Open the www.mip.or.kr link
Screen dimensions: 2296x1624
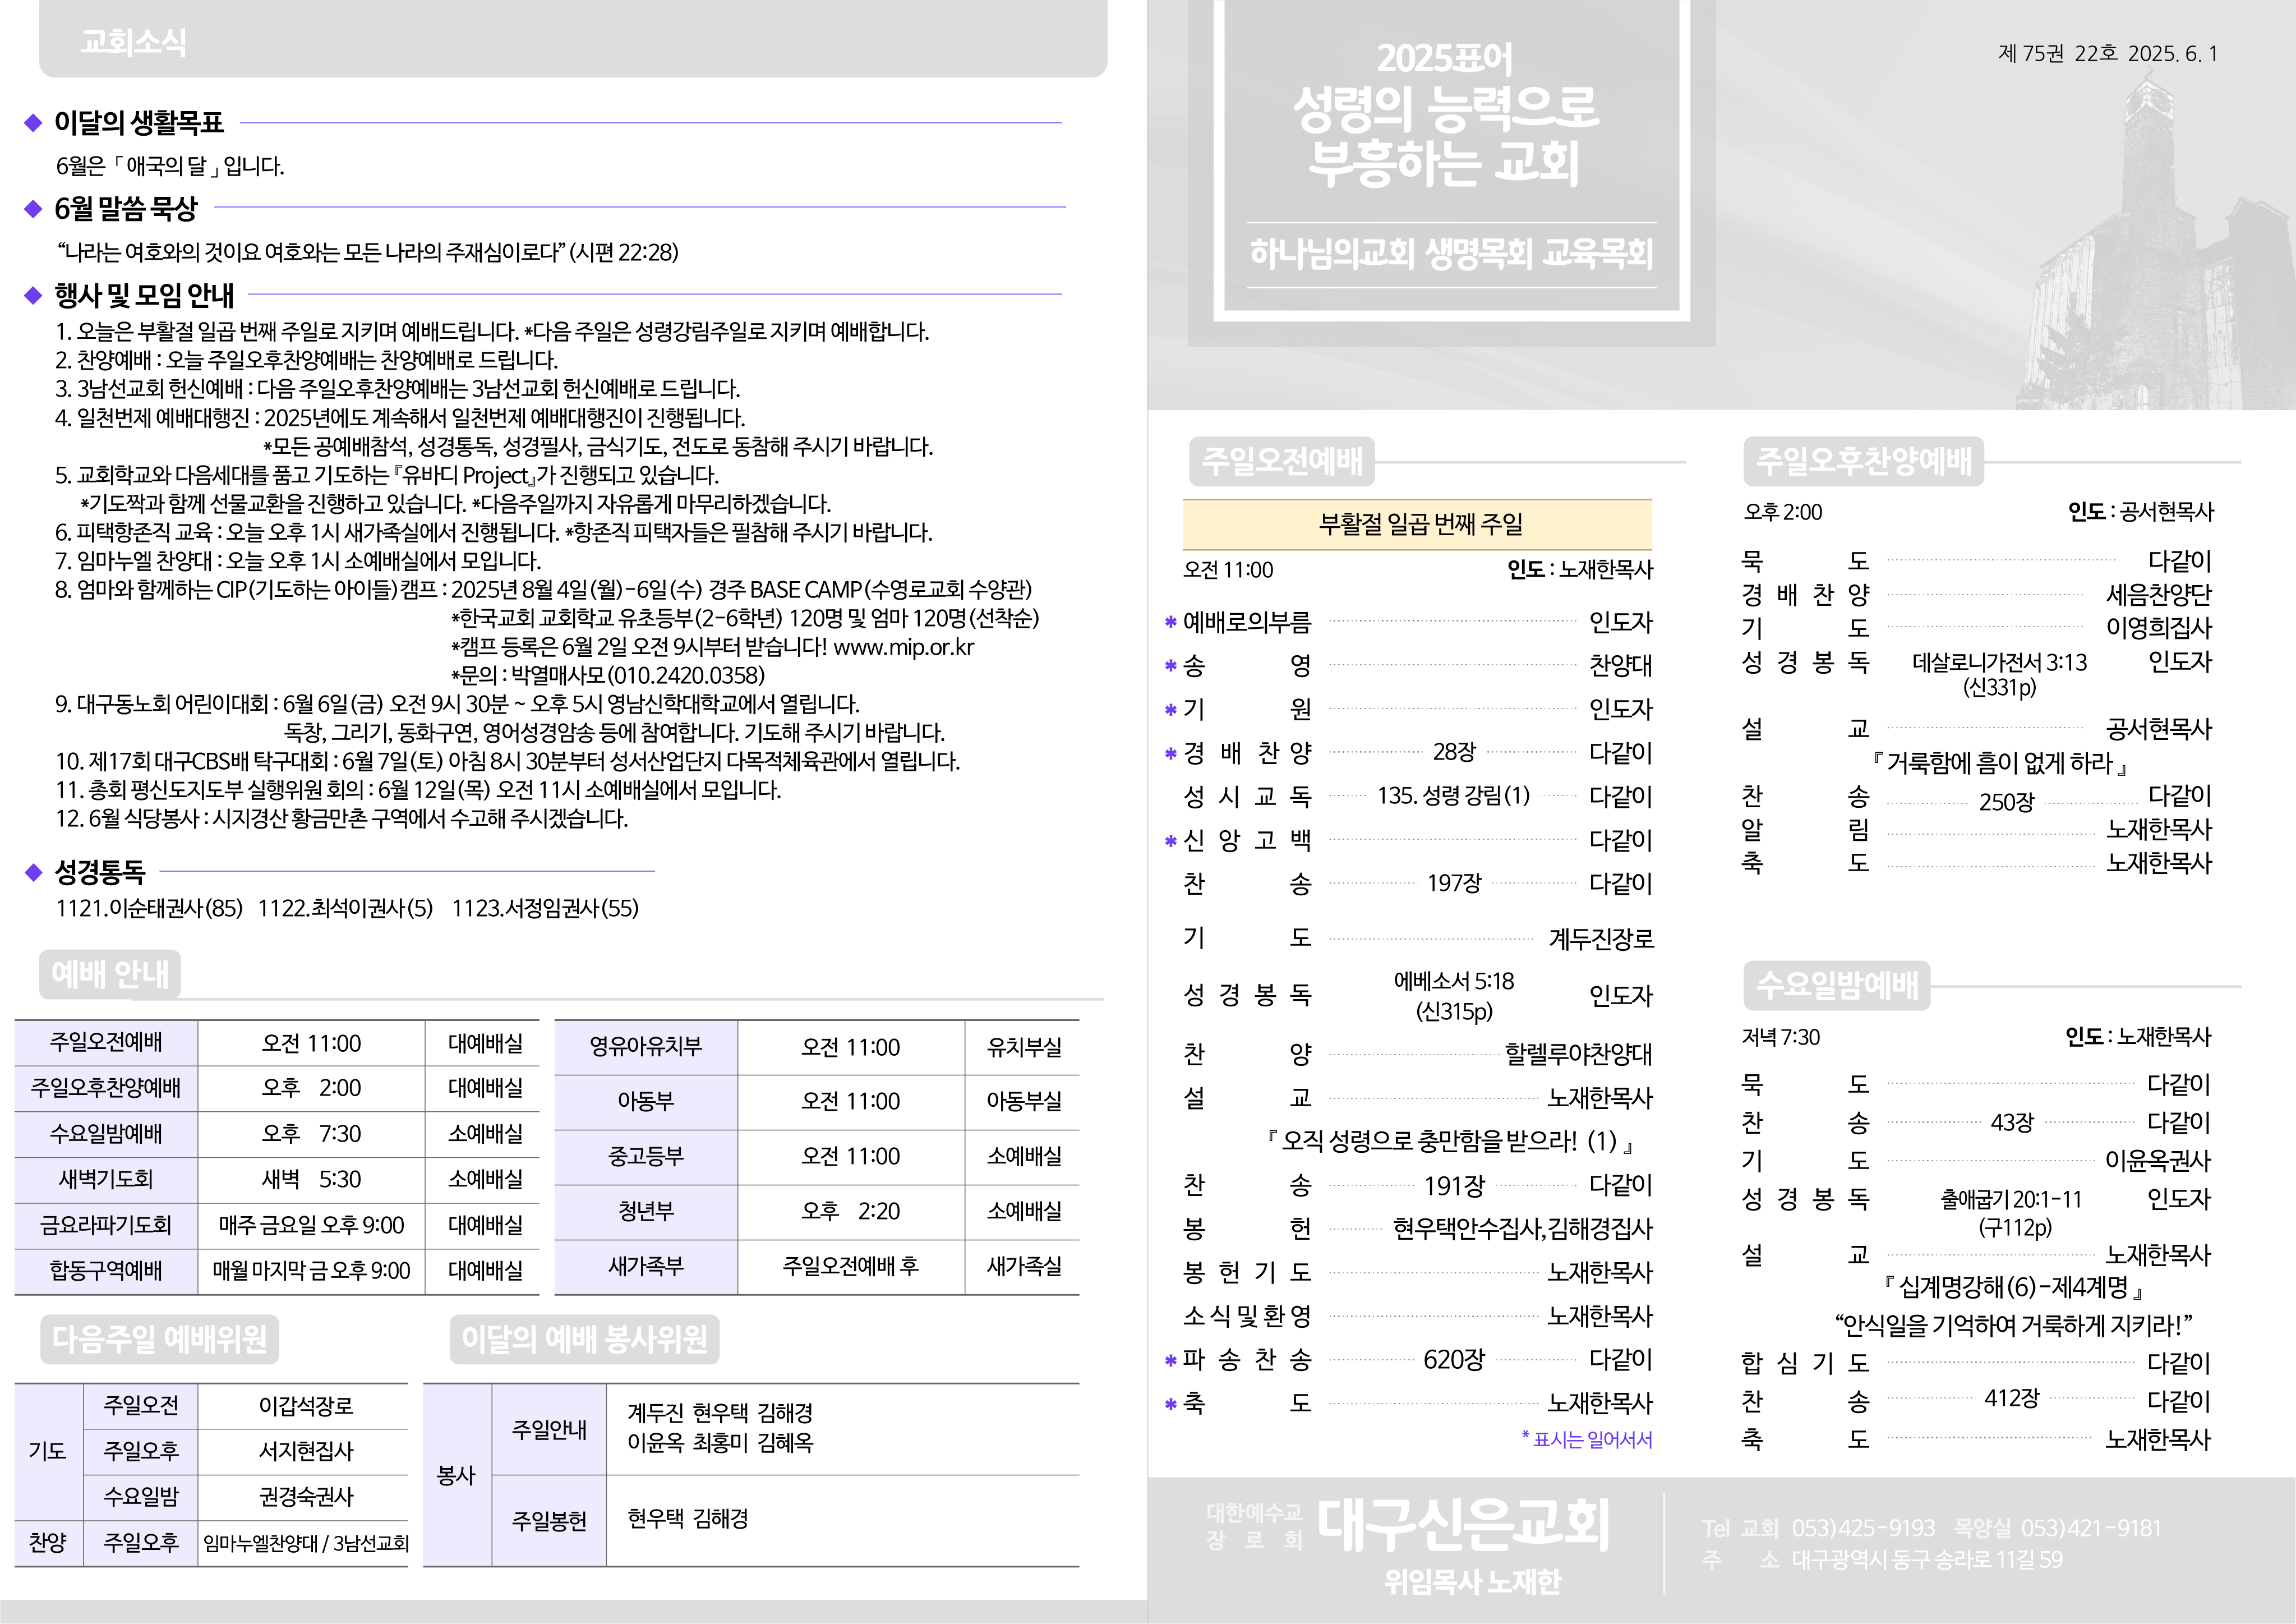[x=903, y=647]
